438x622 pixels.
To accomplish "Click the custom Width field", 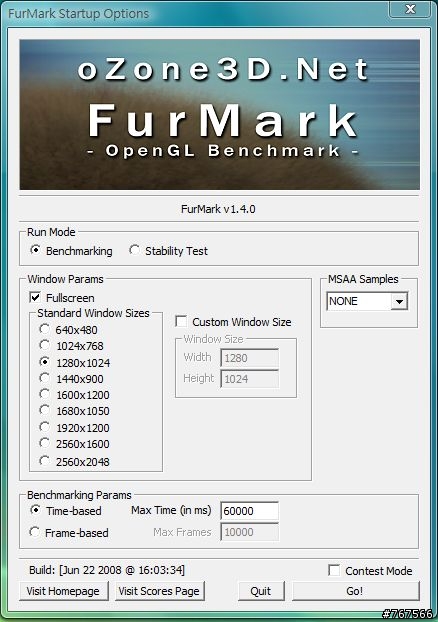I will [x=250, y=358].
